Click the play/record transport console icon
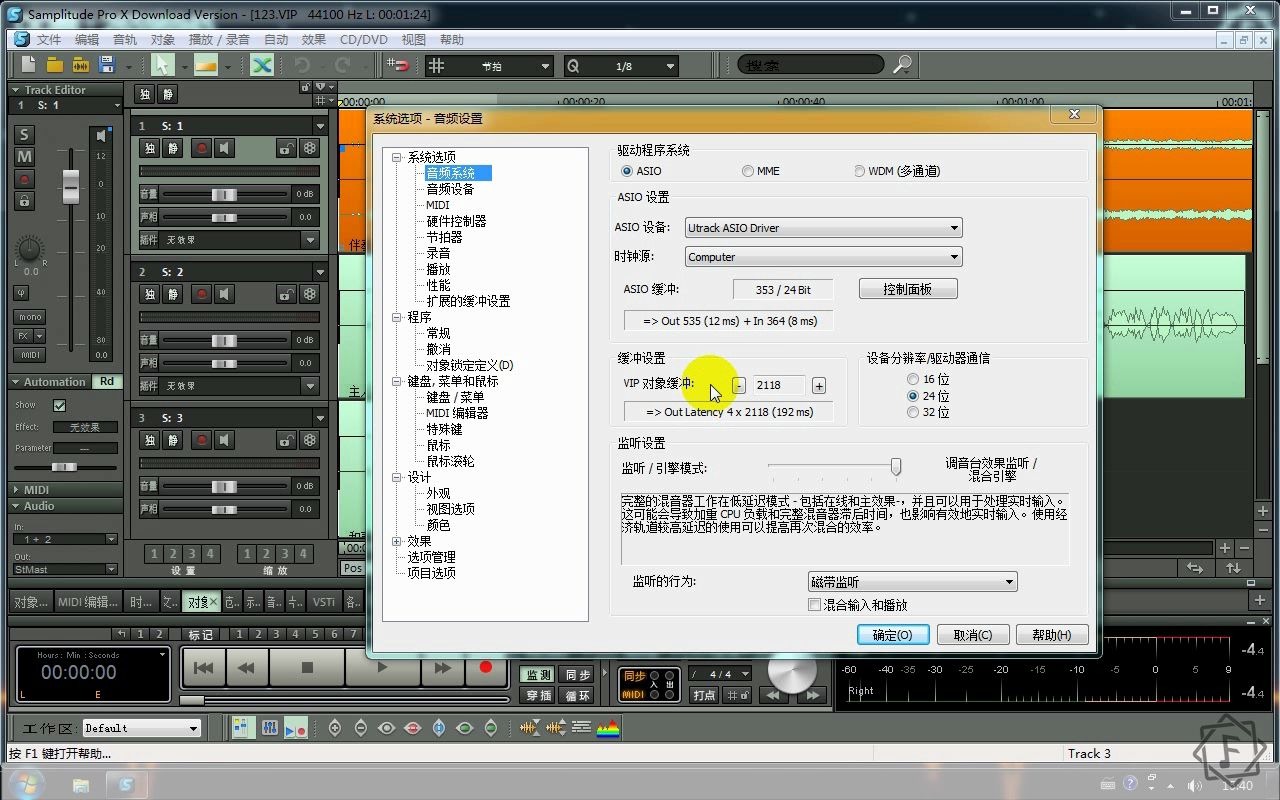 click(295, 727)
